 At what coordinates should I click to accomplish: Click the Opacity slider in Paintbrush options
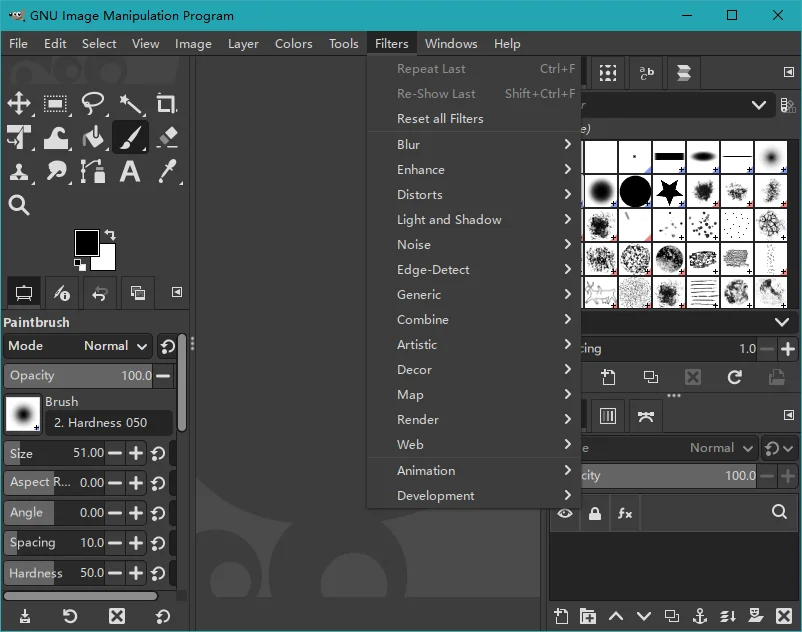pos(78,375)
